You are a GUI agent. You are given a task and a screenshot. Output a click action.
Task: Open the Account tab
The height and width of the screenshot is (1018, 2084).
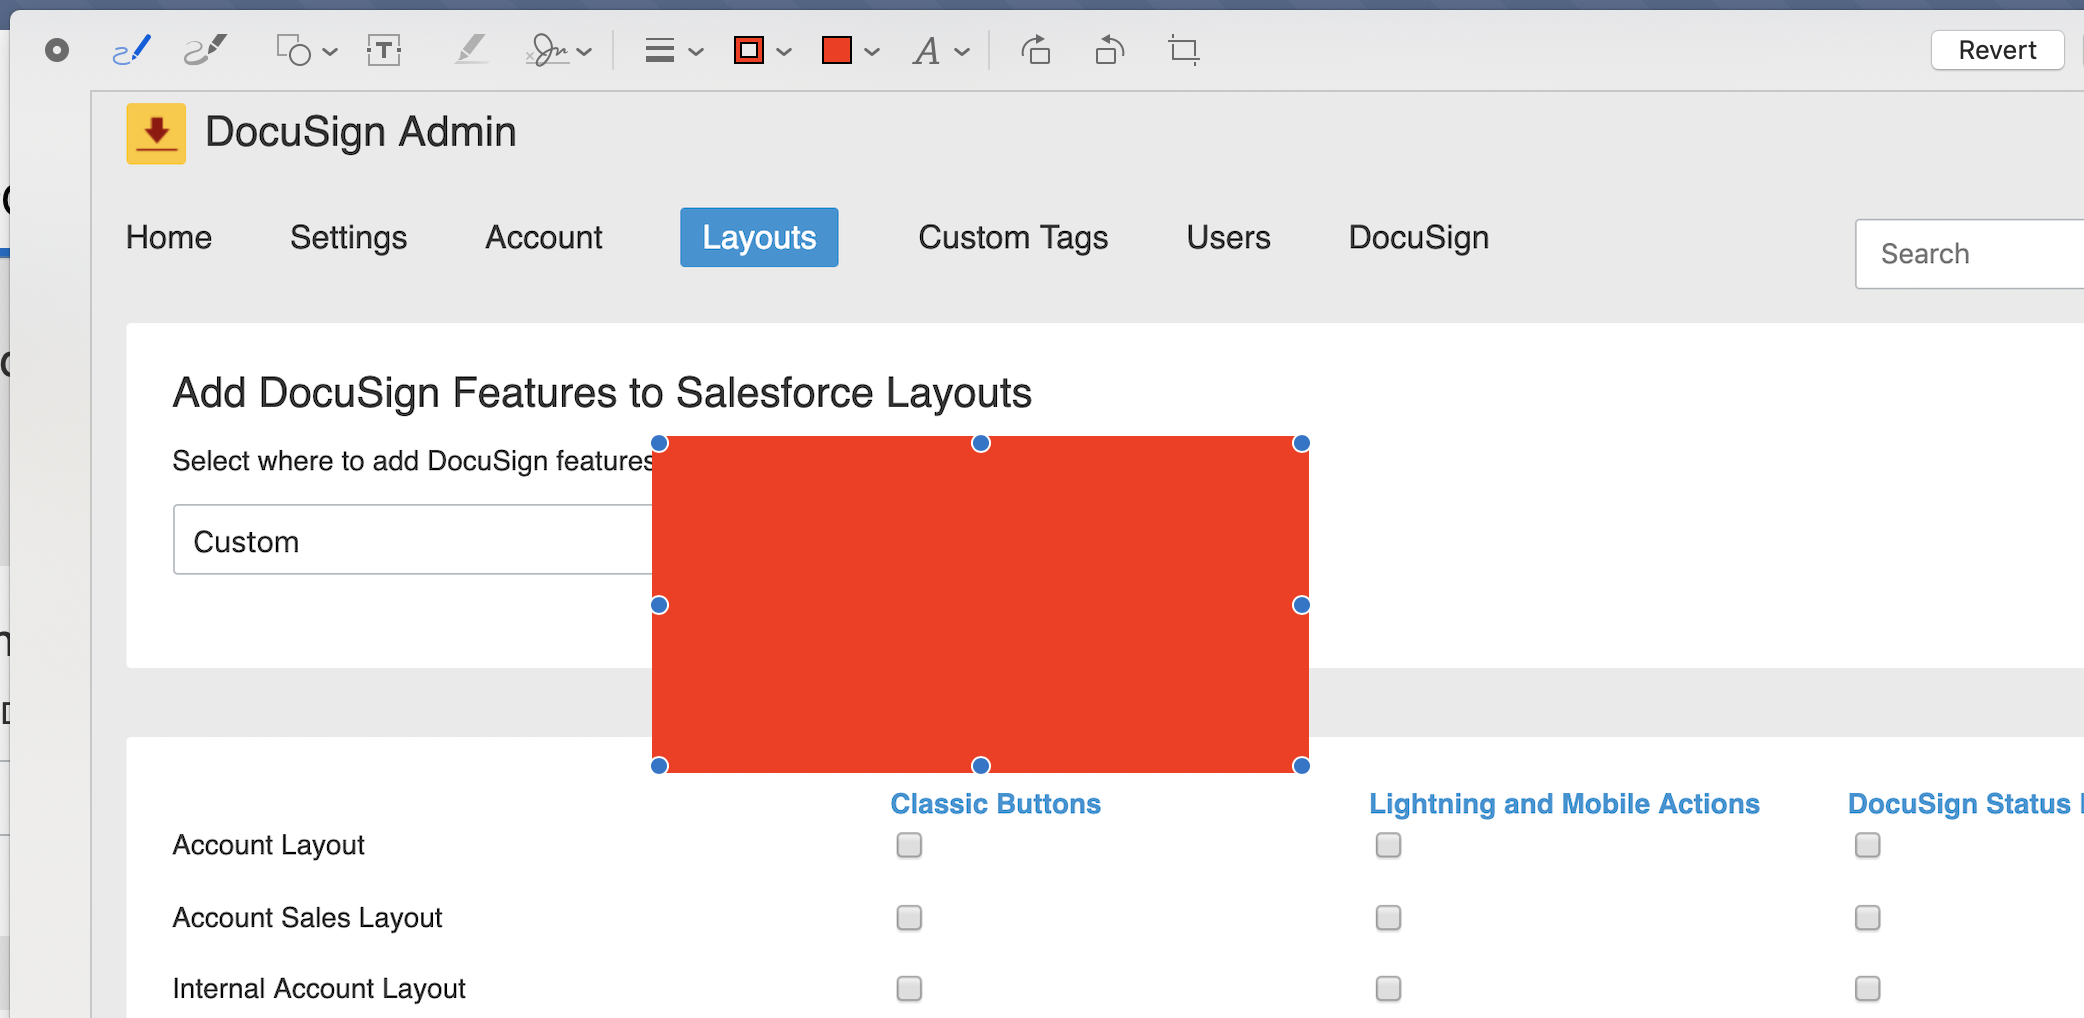click(x=544, y=238)
